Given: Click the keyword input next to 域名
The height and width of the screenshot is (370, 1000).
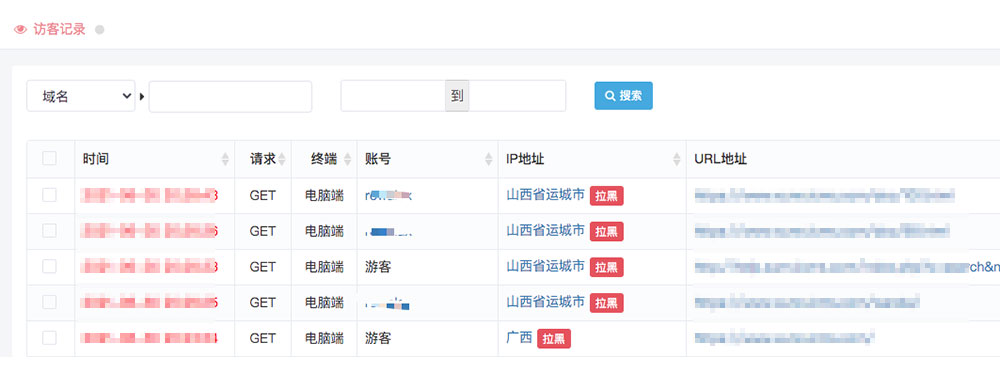Looking at the screenshot, I should (x=230, y=96).
